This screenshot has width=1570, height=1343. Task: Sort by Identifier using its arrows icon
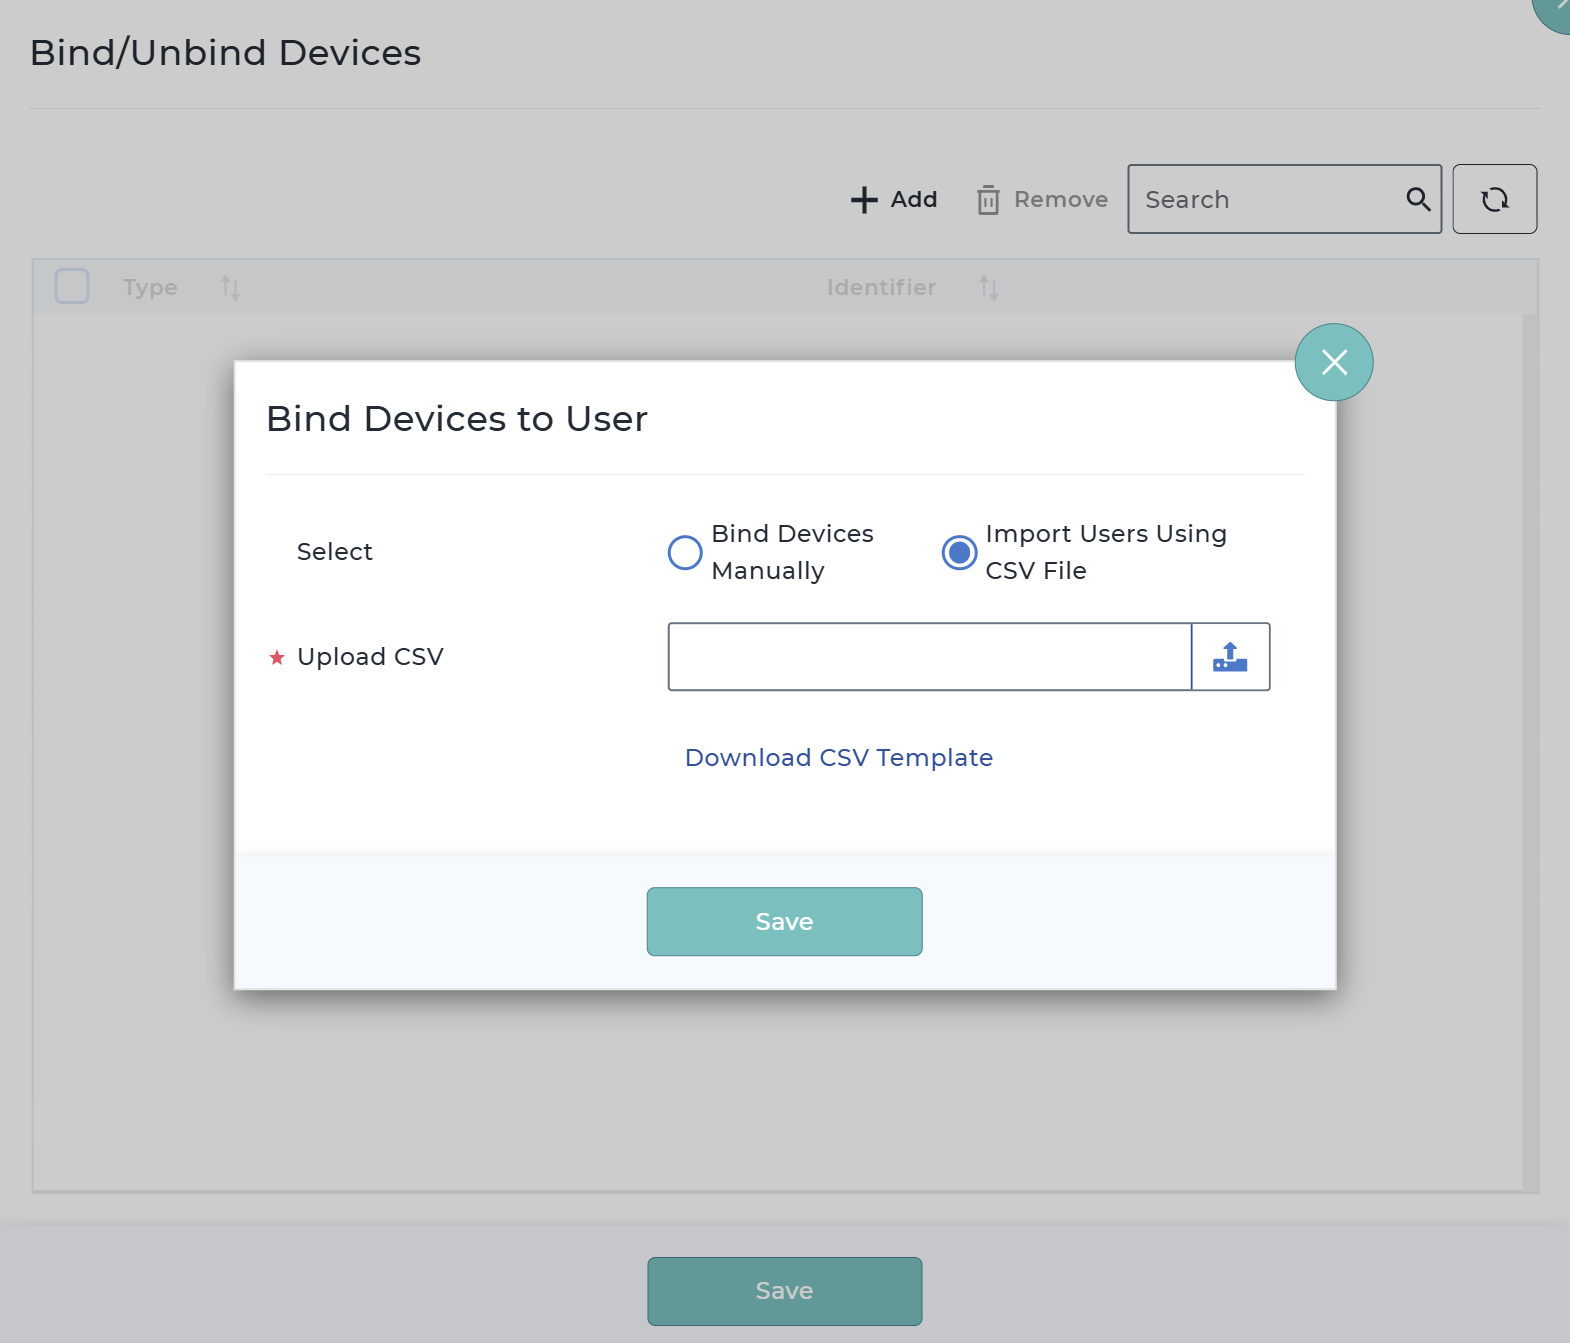coord(988,288)
